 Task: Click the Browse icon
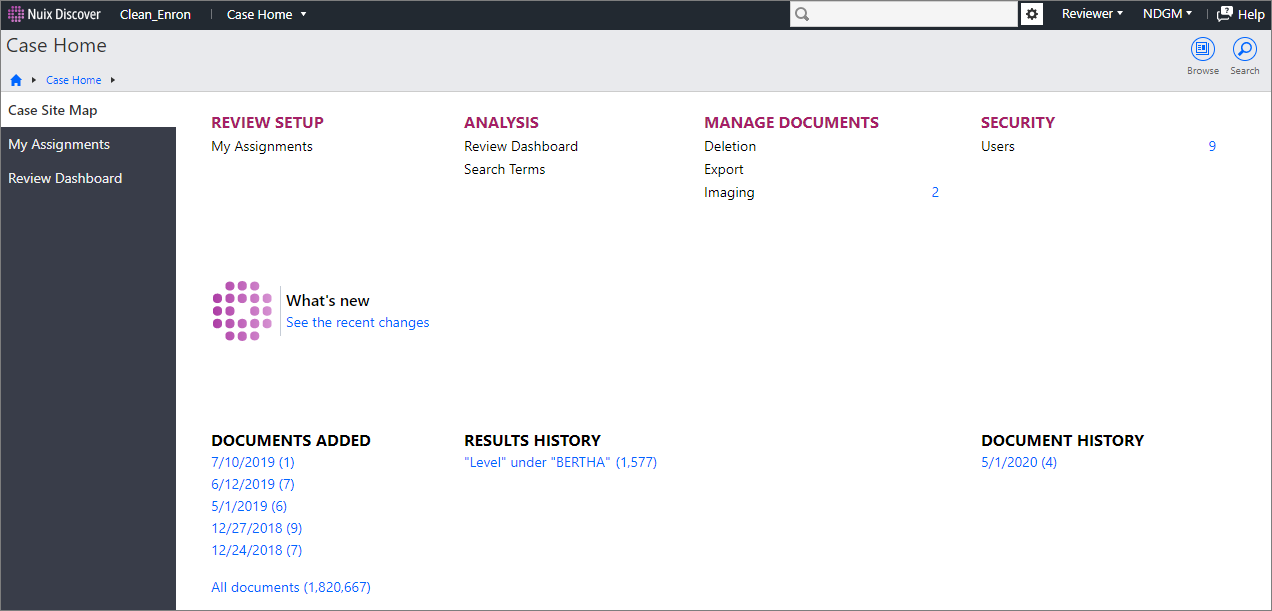click(1203, 49)
